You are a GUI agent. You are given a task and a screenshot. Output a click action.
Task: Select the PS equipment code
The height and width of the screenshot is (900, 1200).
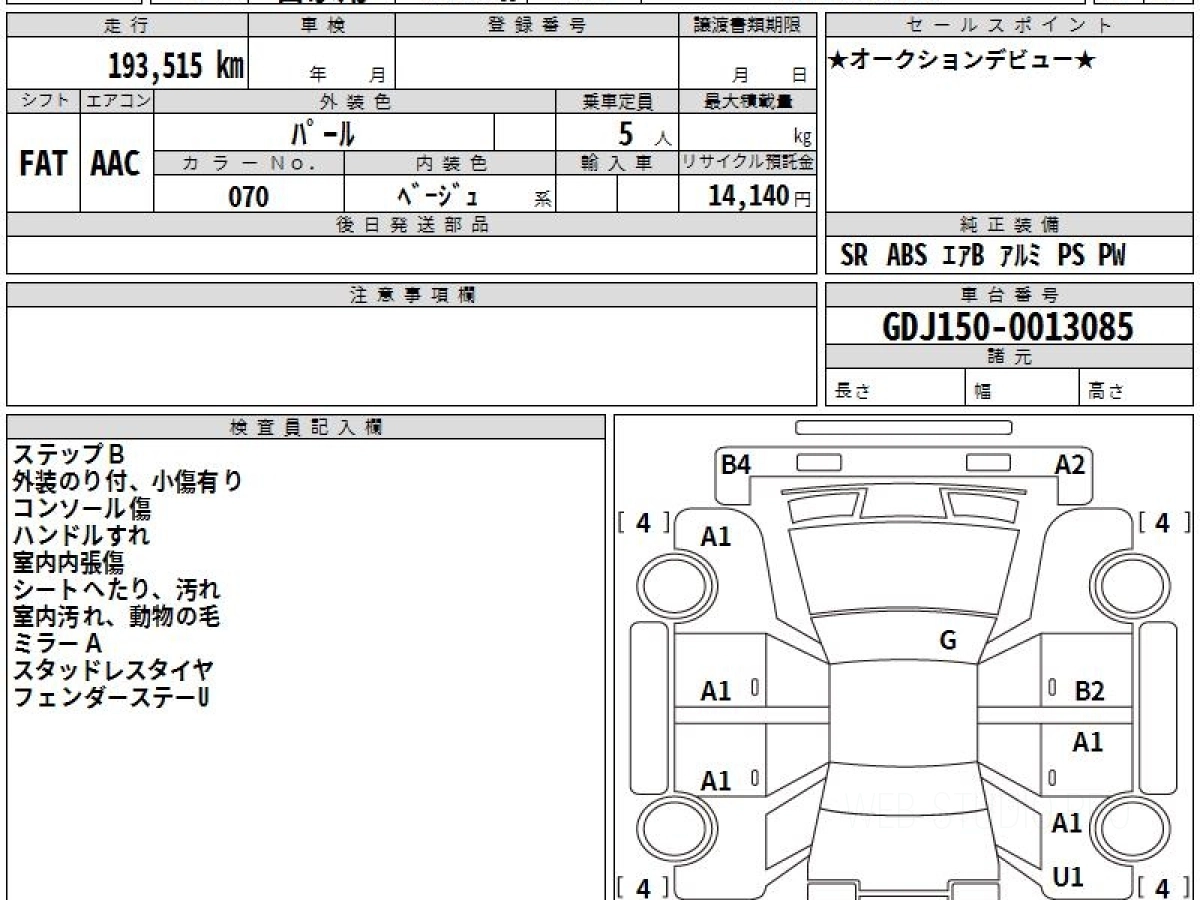coord(1071,256)
